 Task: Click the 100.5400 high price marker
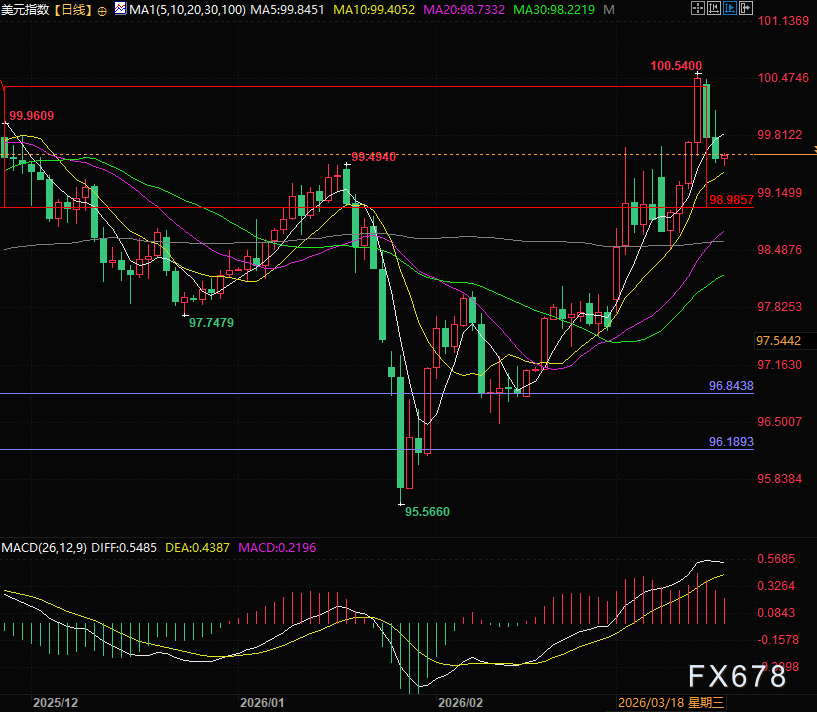(676, 66)
